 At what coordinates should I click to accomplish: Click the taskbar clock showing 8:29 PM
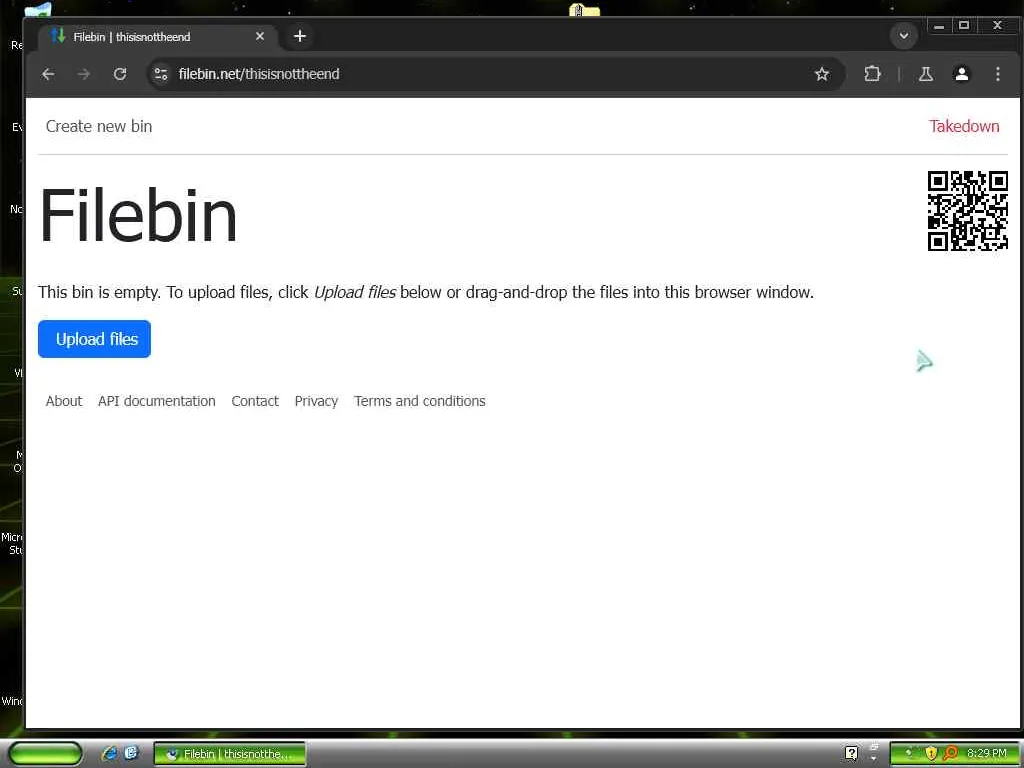pyautogui.click(x=987, y=753)
